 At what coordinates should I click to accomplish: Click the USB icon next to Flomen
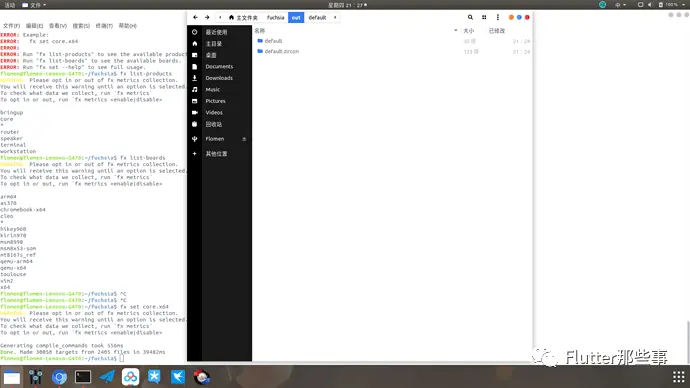pos(195,139)
